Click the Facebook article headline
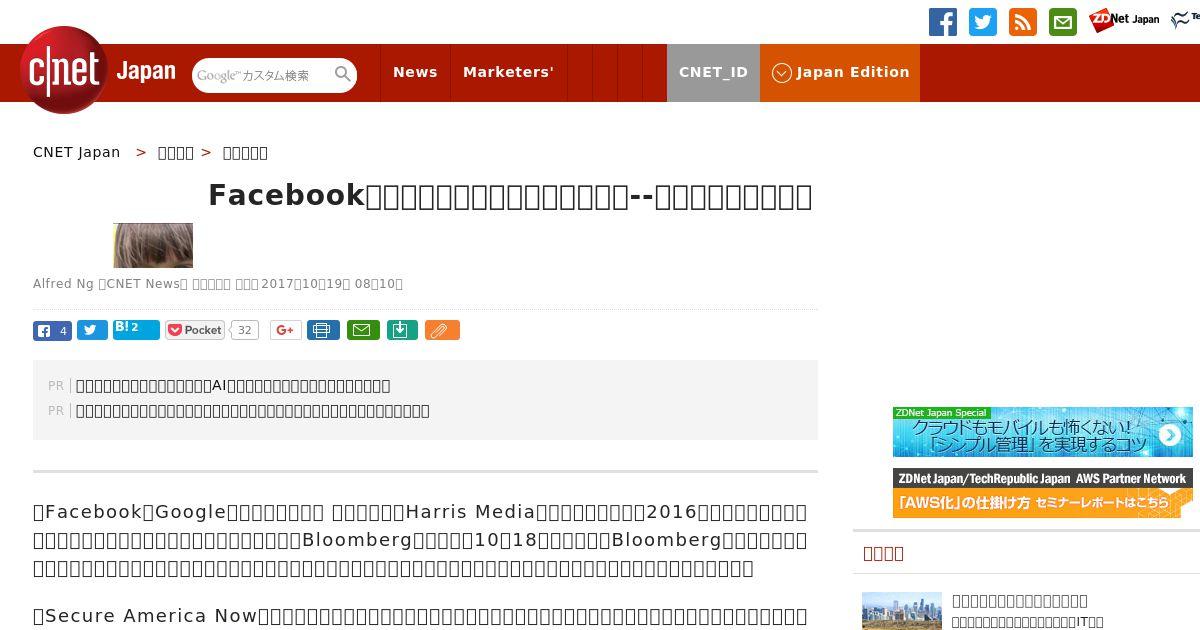 tap(510, 195)
